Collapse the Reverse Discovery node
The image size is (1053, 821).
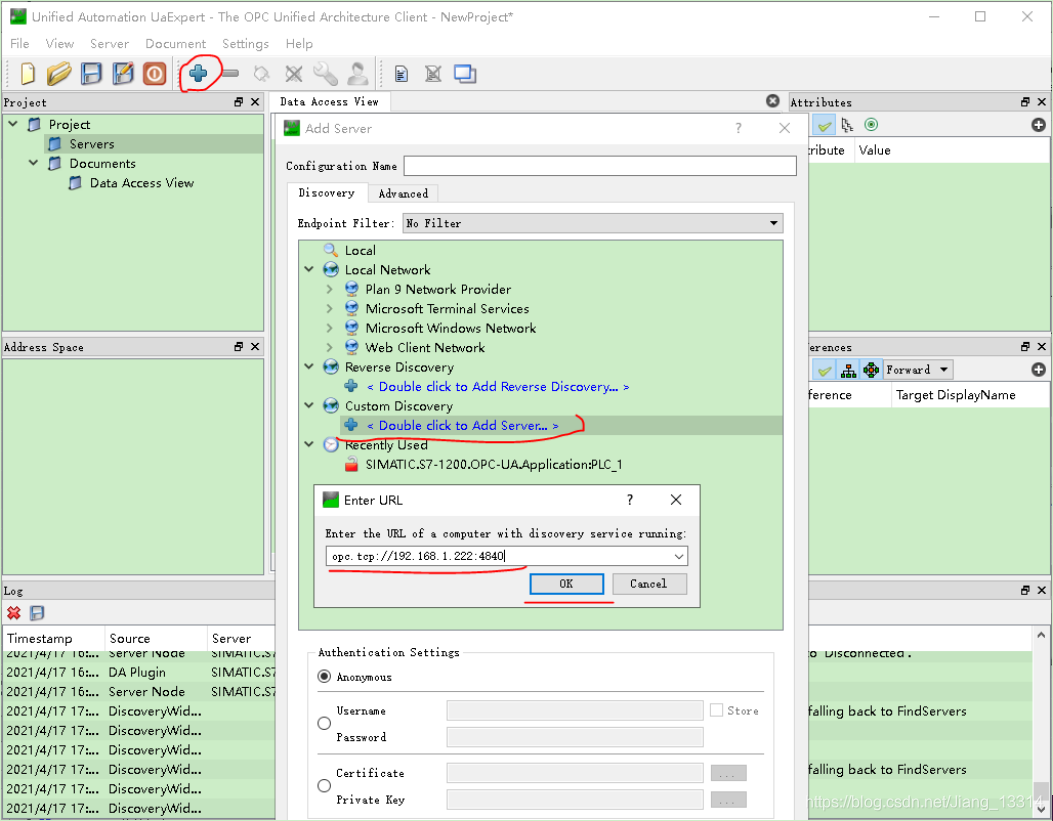(x=309, y=367)
